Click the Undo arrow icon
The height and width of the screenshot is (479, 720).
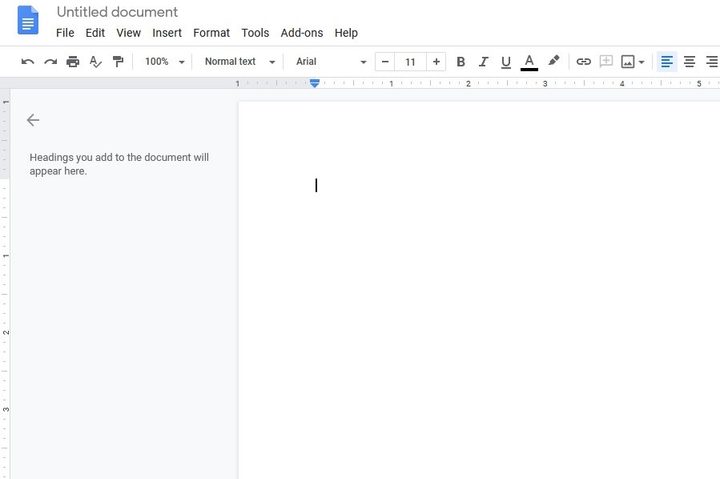click(x=28, y=62)
